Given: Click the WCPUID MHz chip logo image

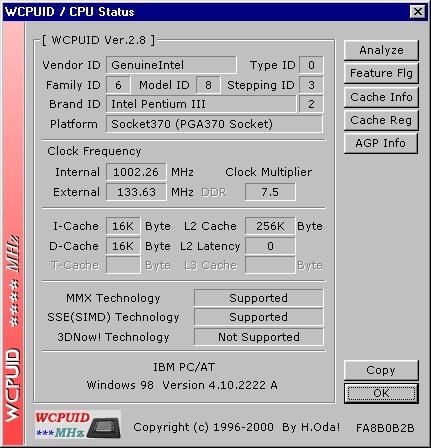Looking at the screenshot, I should click(x=78, y=424).
